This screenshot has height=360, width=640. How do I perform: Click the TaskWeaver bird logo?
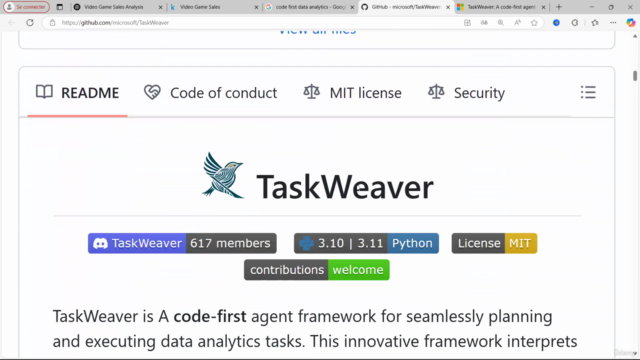(x=223, y=176)
